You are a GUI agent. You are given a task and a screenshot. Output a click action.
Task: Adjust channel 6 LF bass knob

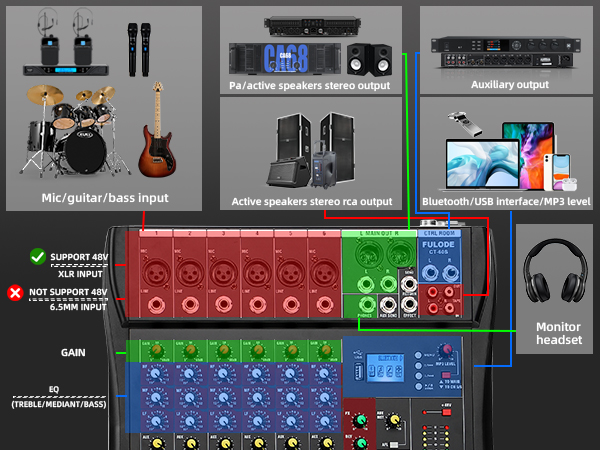(x=325, y=421)
